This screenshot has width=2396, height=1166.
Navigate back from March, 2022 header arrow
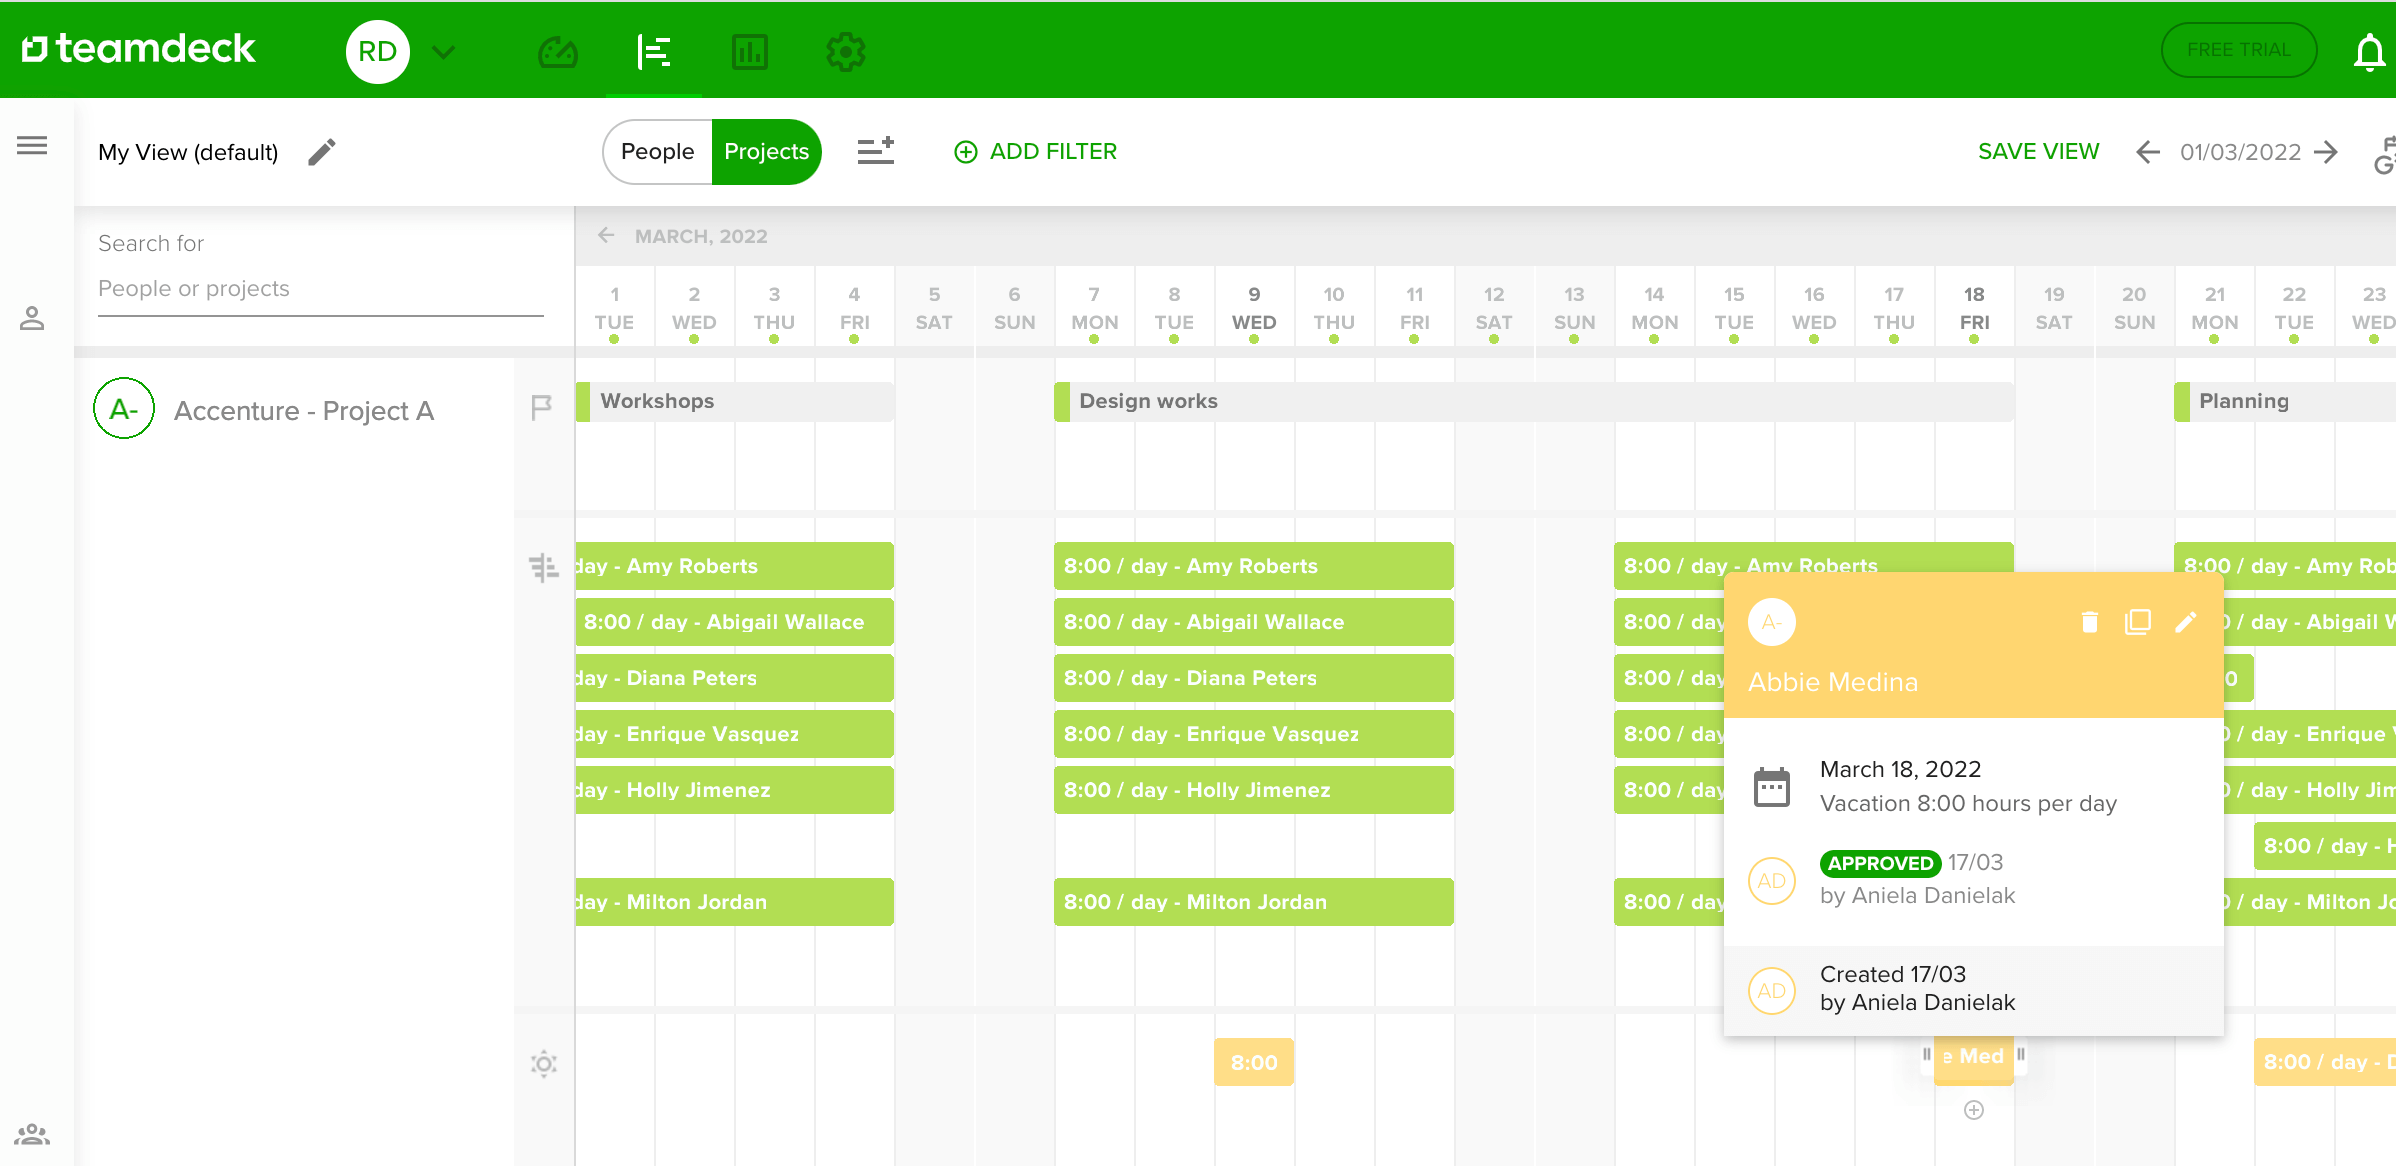[x=606, y=236]
